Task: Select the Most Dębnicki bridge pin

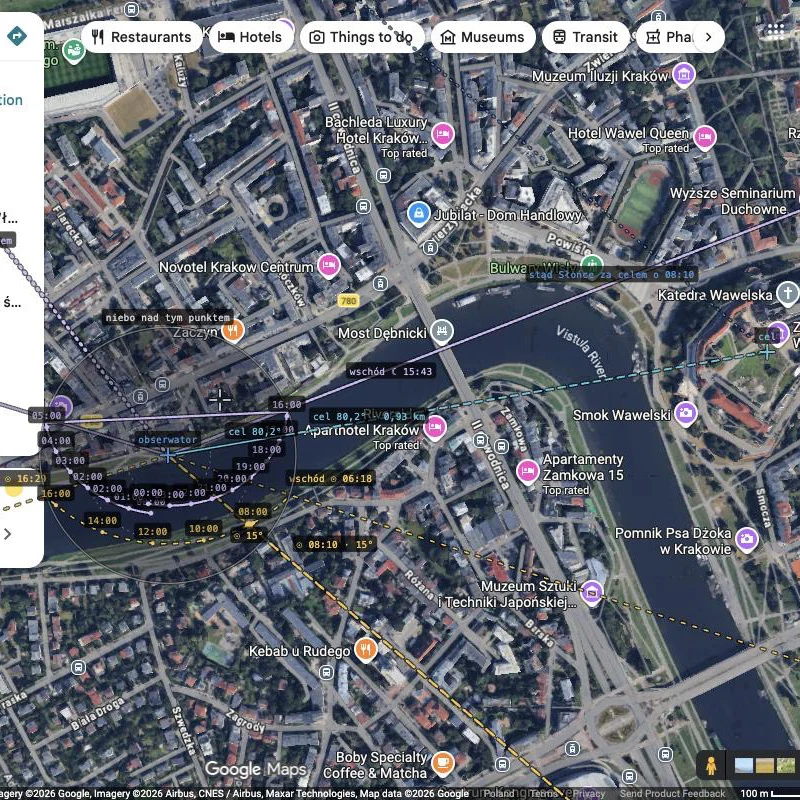Action: pyautogui.click(x=442, y=331)
